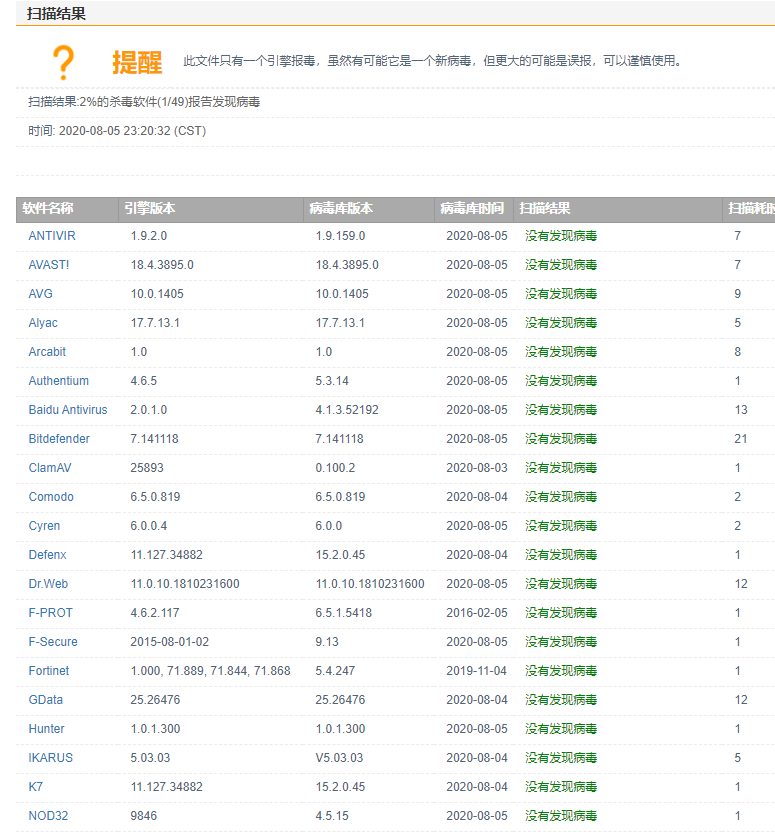Click the F-PROT database version 6.5.1.5418
The image size is (775, 837).
tap(343, 613)
